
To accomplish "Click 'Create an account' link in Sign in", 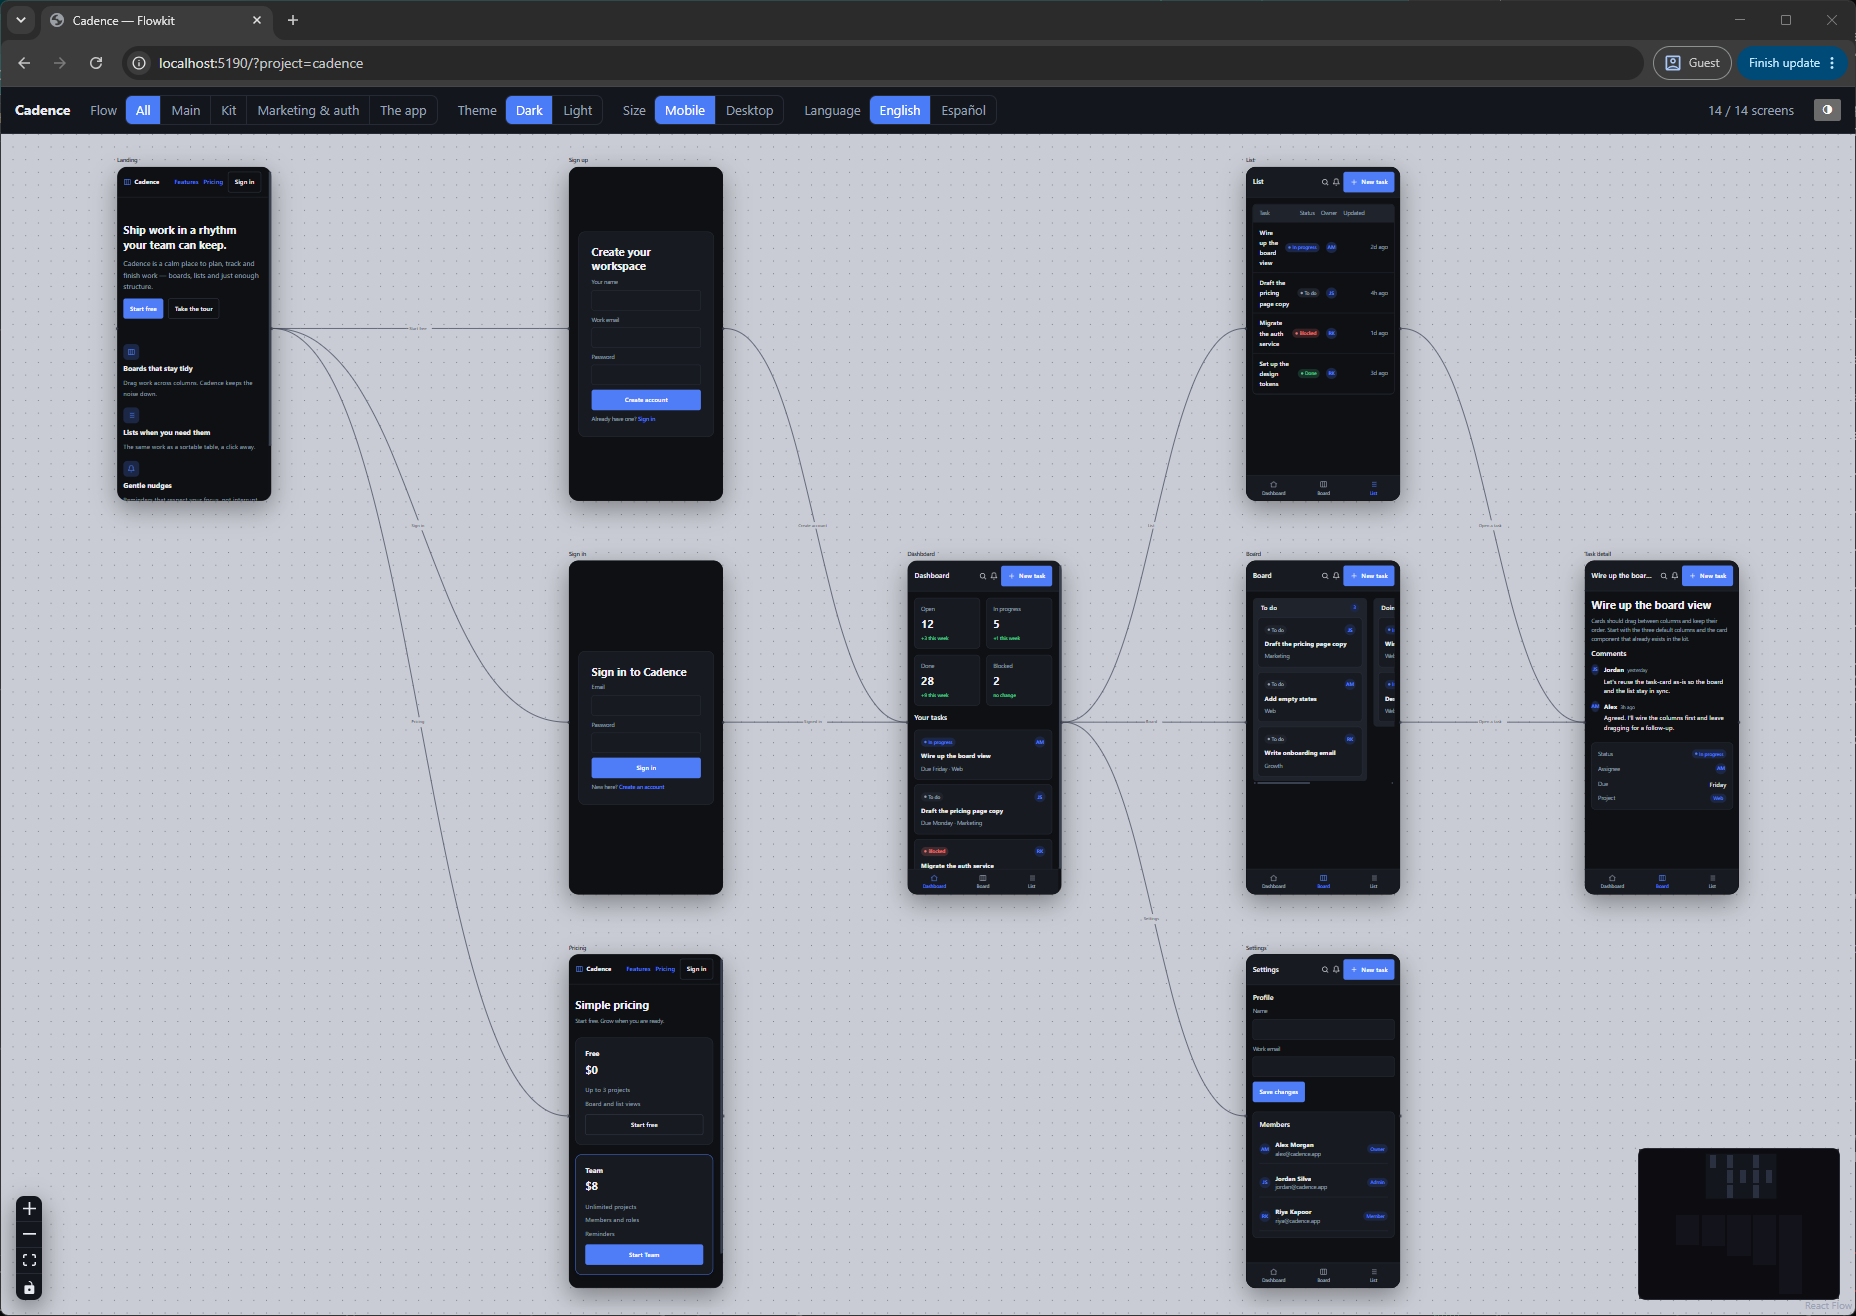I will 641,787.
